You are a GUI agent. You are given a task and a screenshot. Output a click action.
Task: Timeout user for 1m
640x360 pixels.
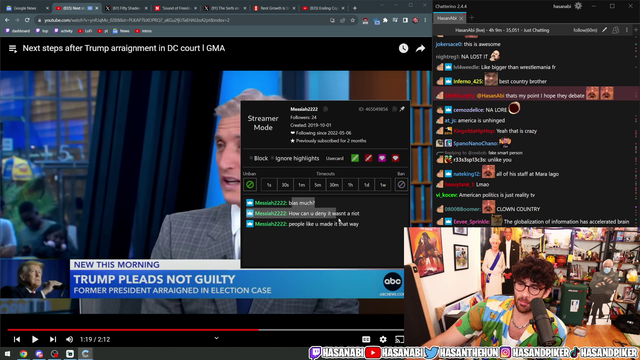click(x=302, y=185)
